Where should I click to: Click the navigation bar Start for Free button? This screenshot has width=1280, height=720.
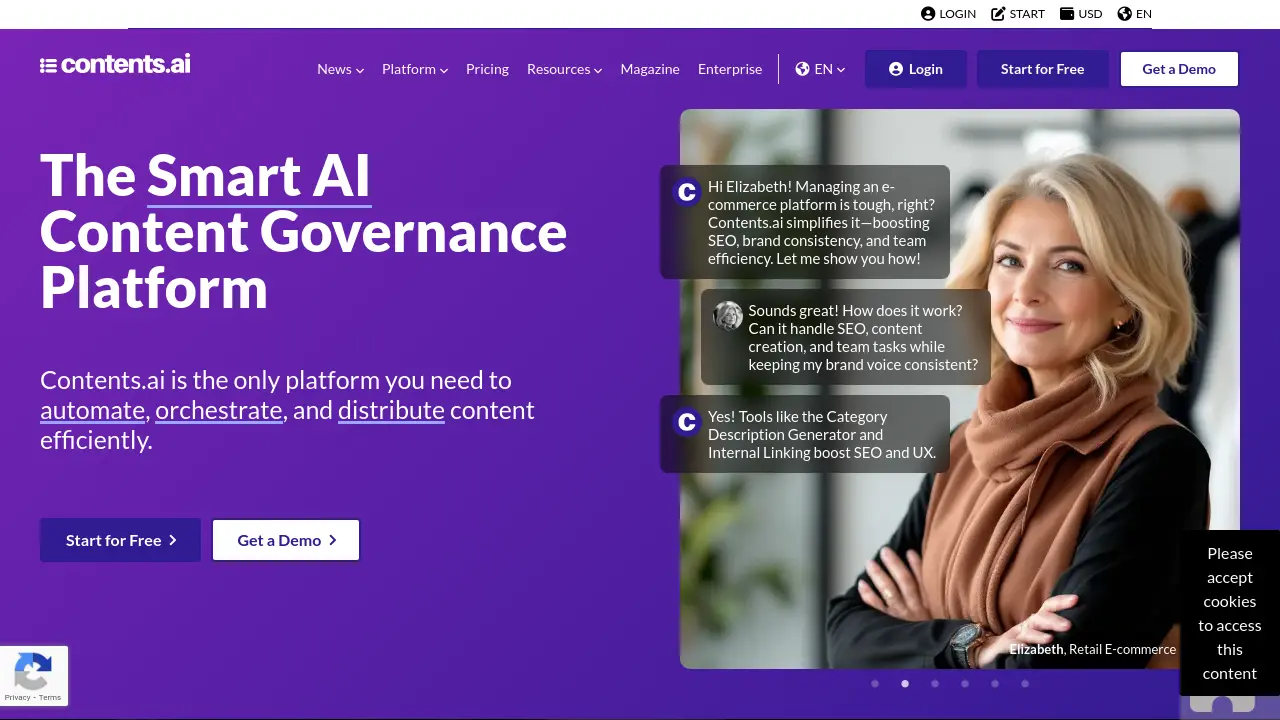[x=1043, y=69]
